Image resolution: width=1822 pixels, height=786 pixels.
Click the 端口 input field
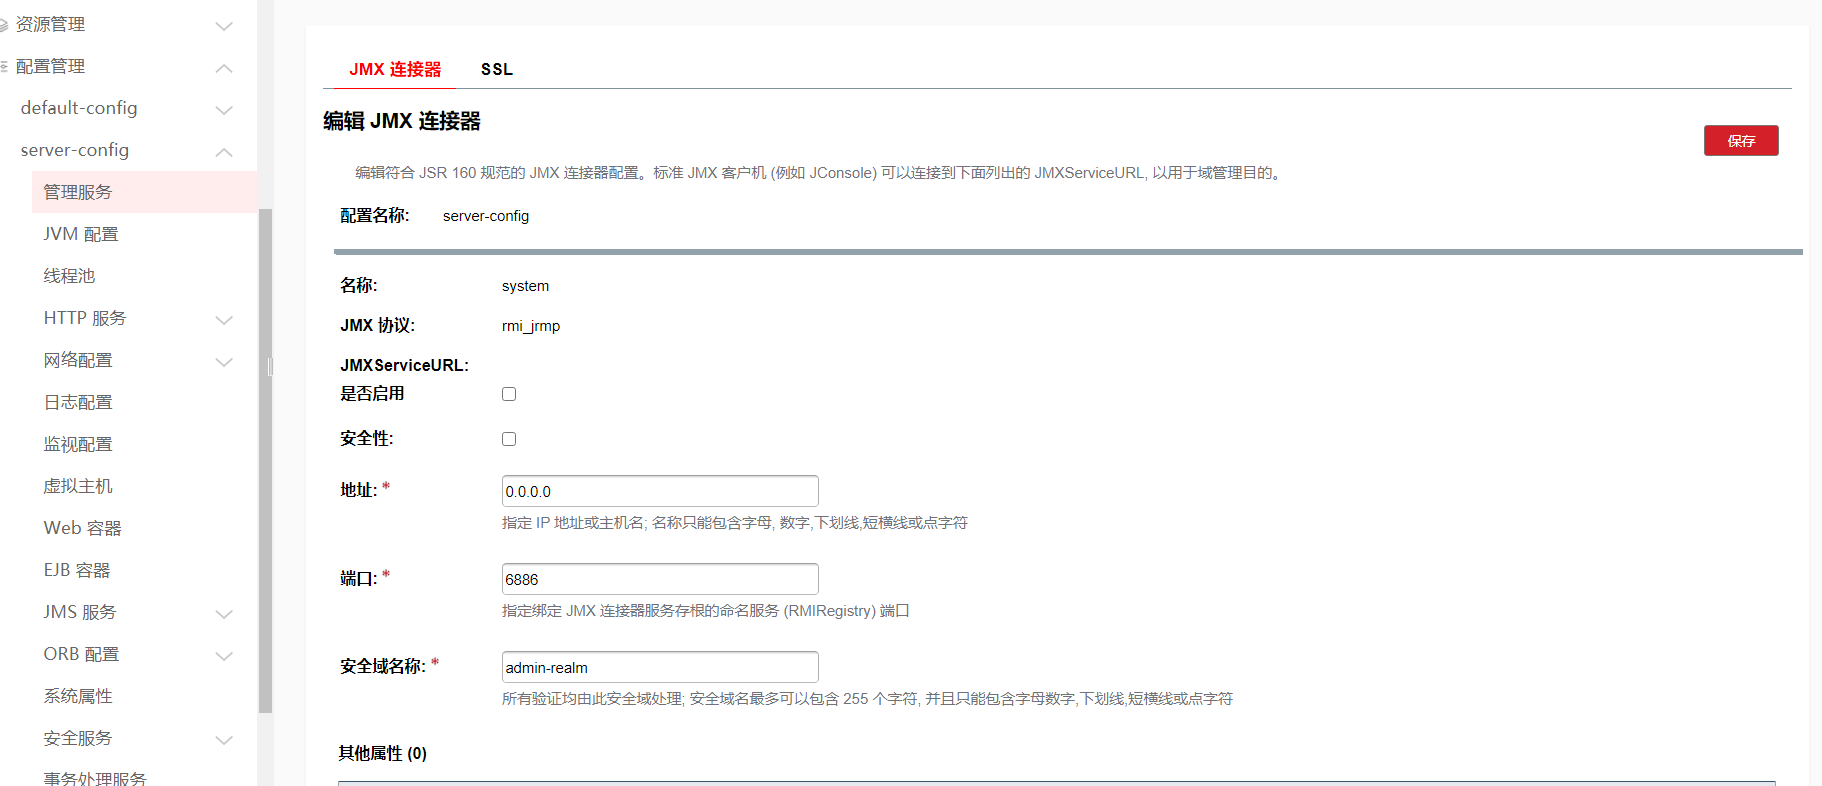[x=660, y=579]
